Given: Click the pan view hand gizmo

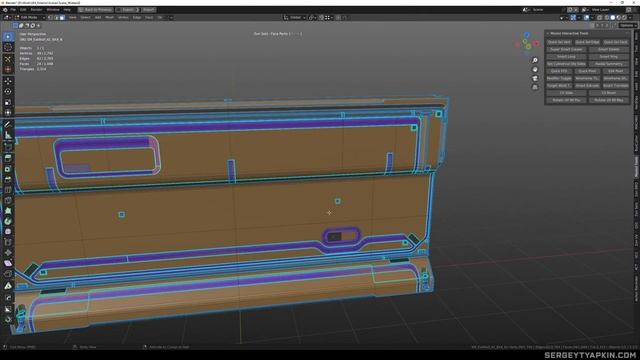Looking at the screenshot, I should click(535, 69).
